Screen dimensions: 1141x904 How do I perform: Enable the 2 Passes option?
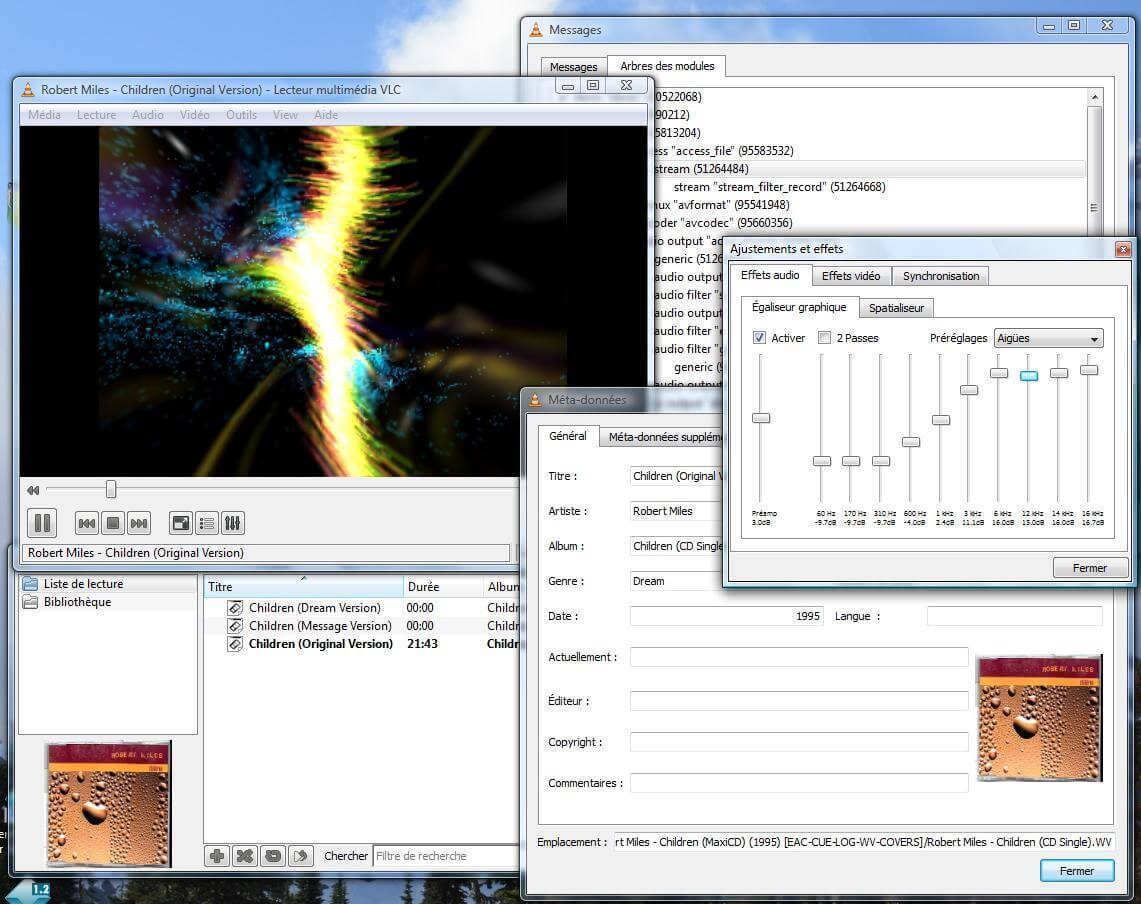(x=825, y=338)
